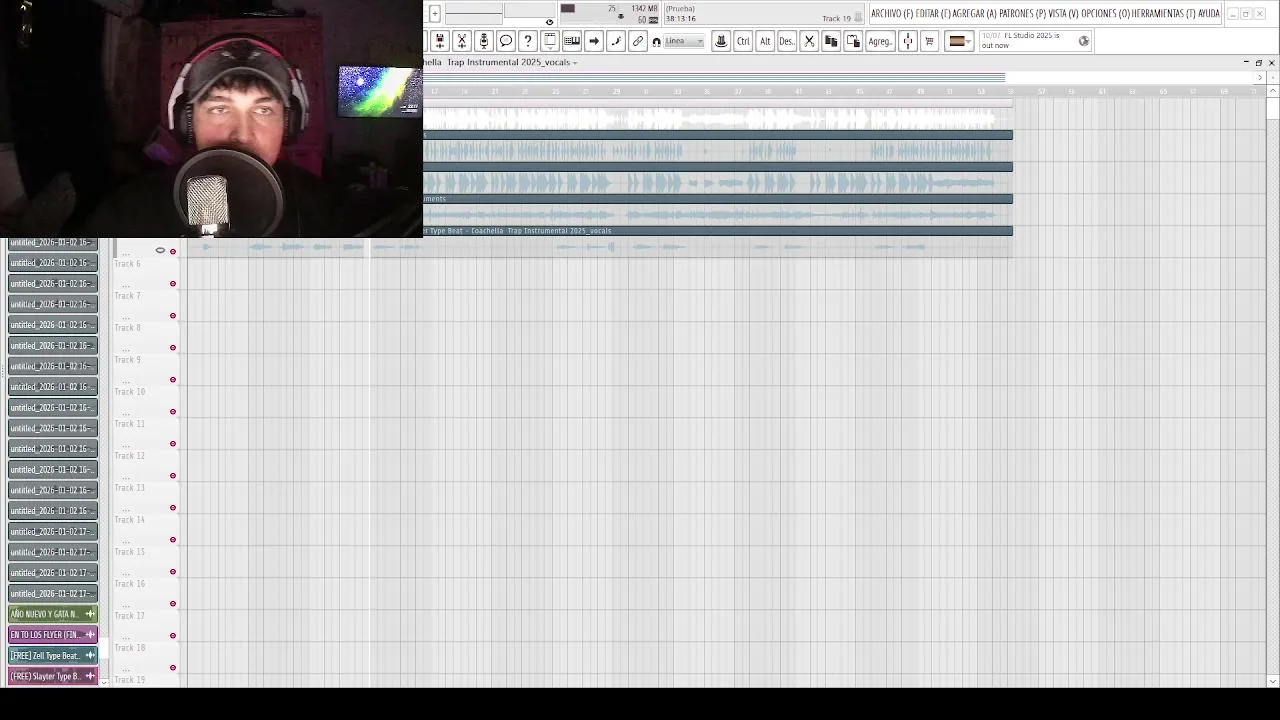Open the ARCHIVO menu
Screen dimensions: 1280x720
[892, 13]
